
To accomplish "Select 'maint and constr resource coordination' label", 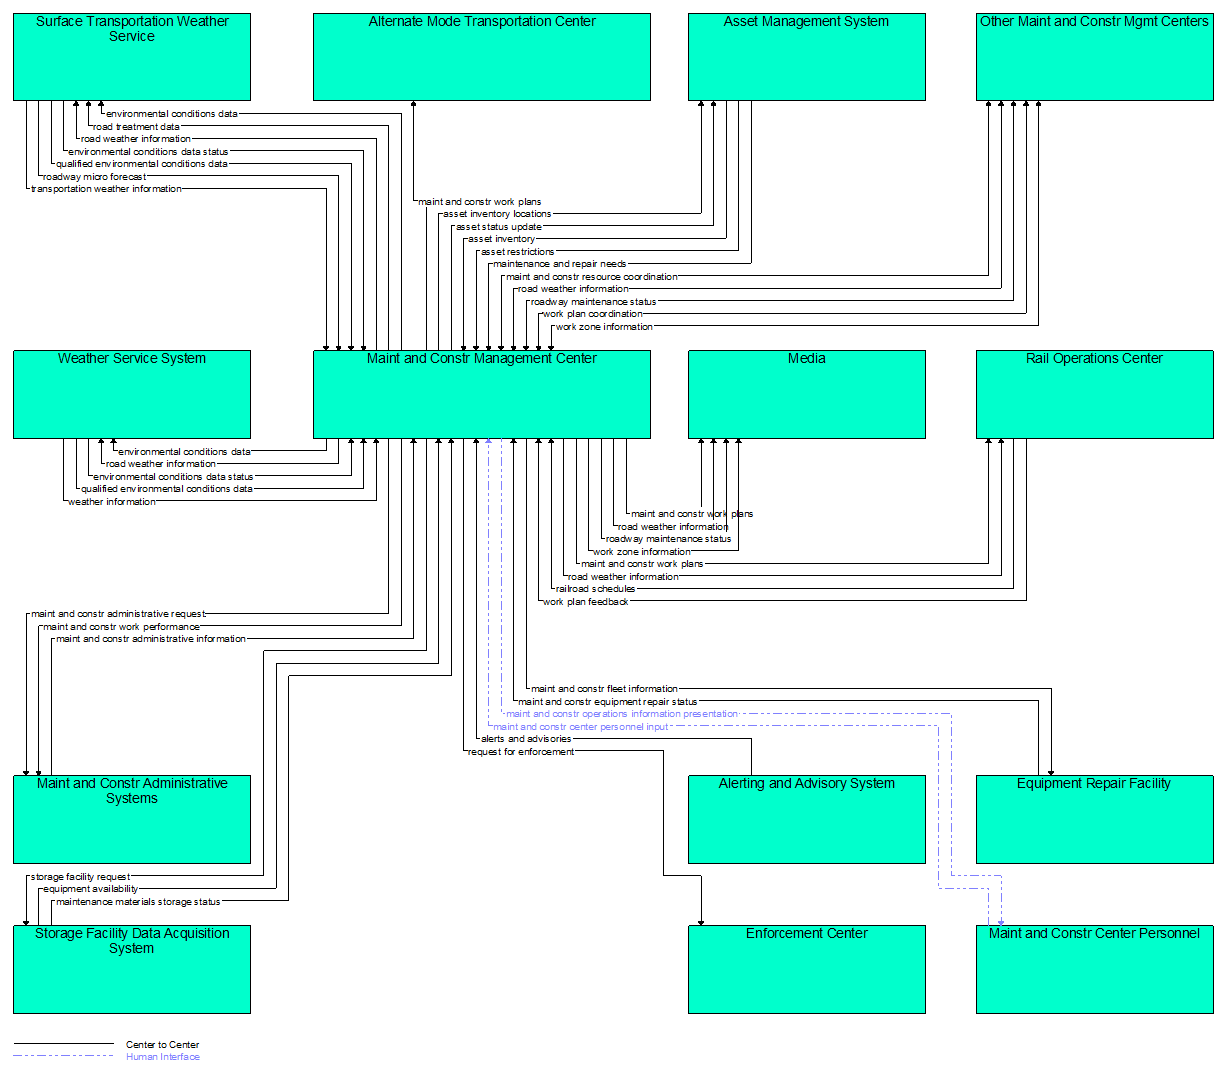I will [592, 277].
